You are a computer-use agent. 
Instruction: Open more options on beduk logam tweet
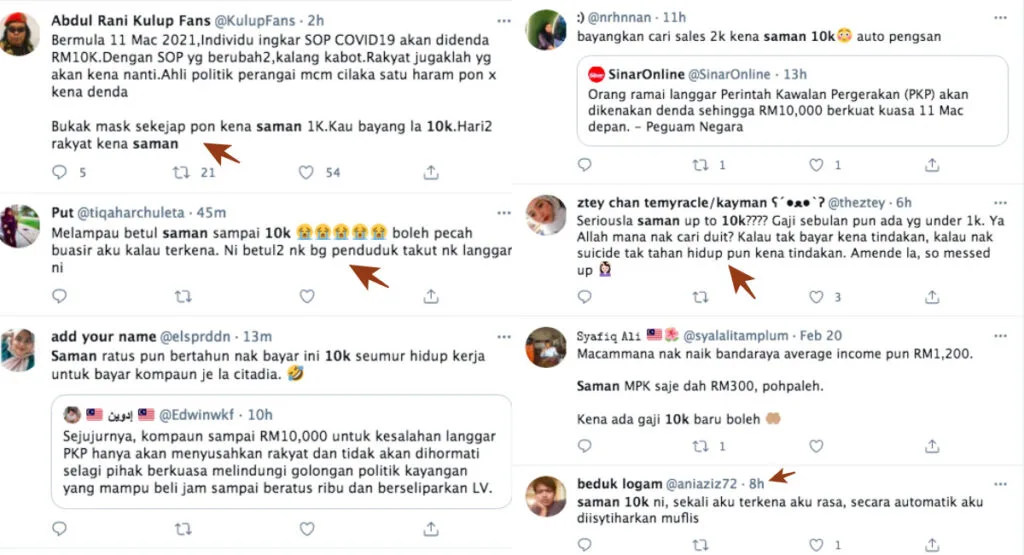1000,484
